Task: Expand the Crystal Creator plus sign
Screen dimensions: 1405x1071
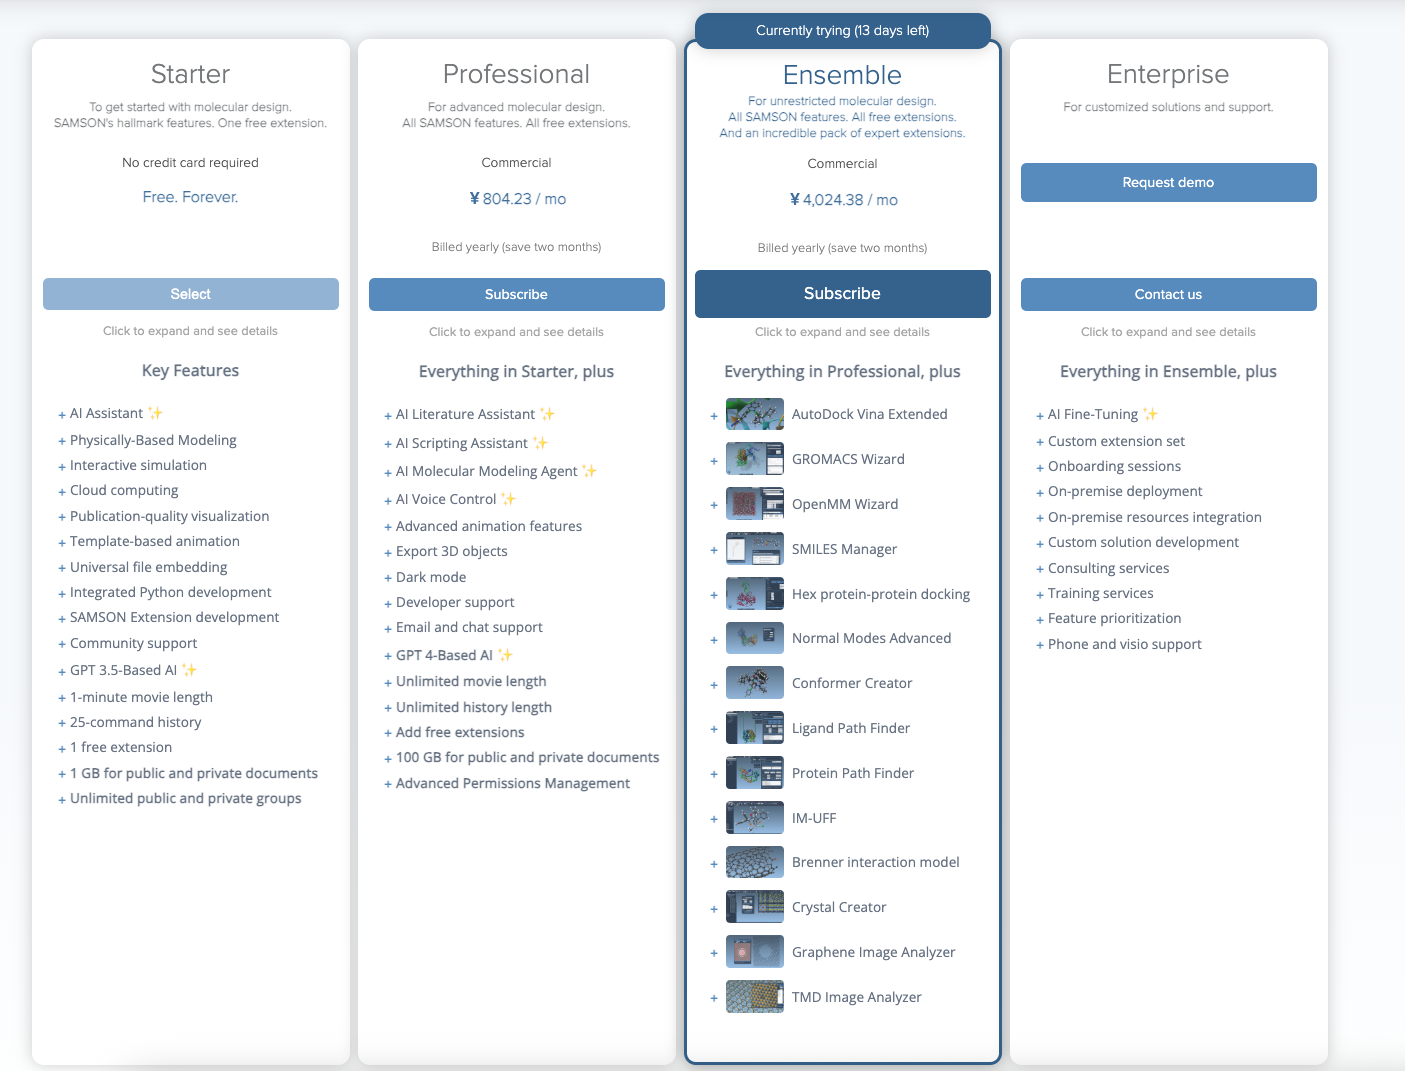Action: tap(714, 908)
